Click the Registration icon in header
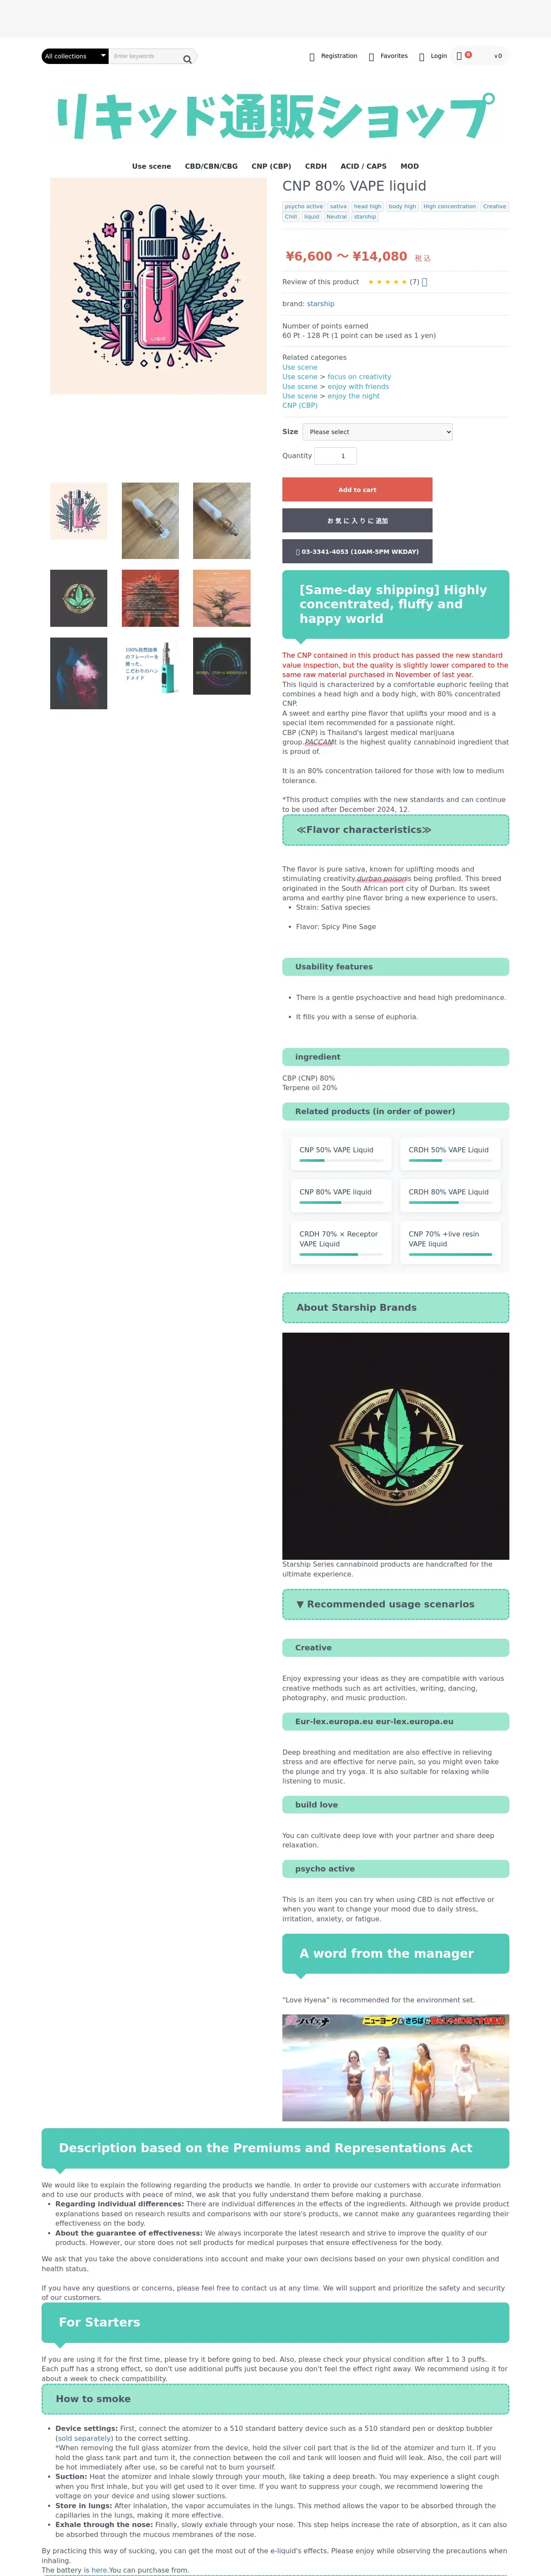The width and height of the screenshot is (551, 2576). tap(312, 57)
